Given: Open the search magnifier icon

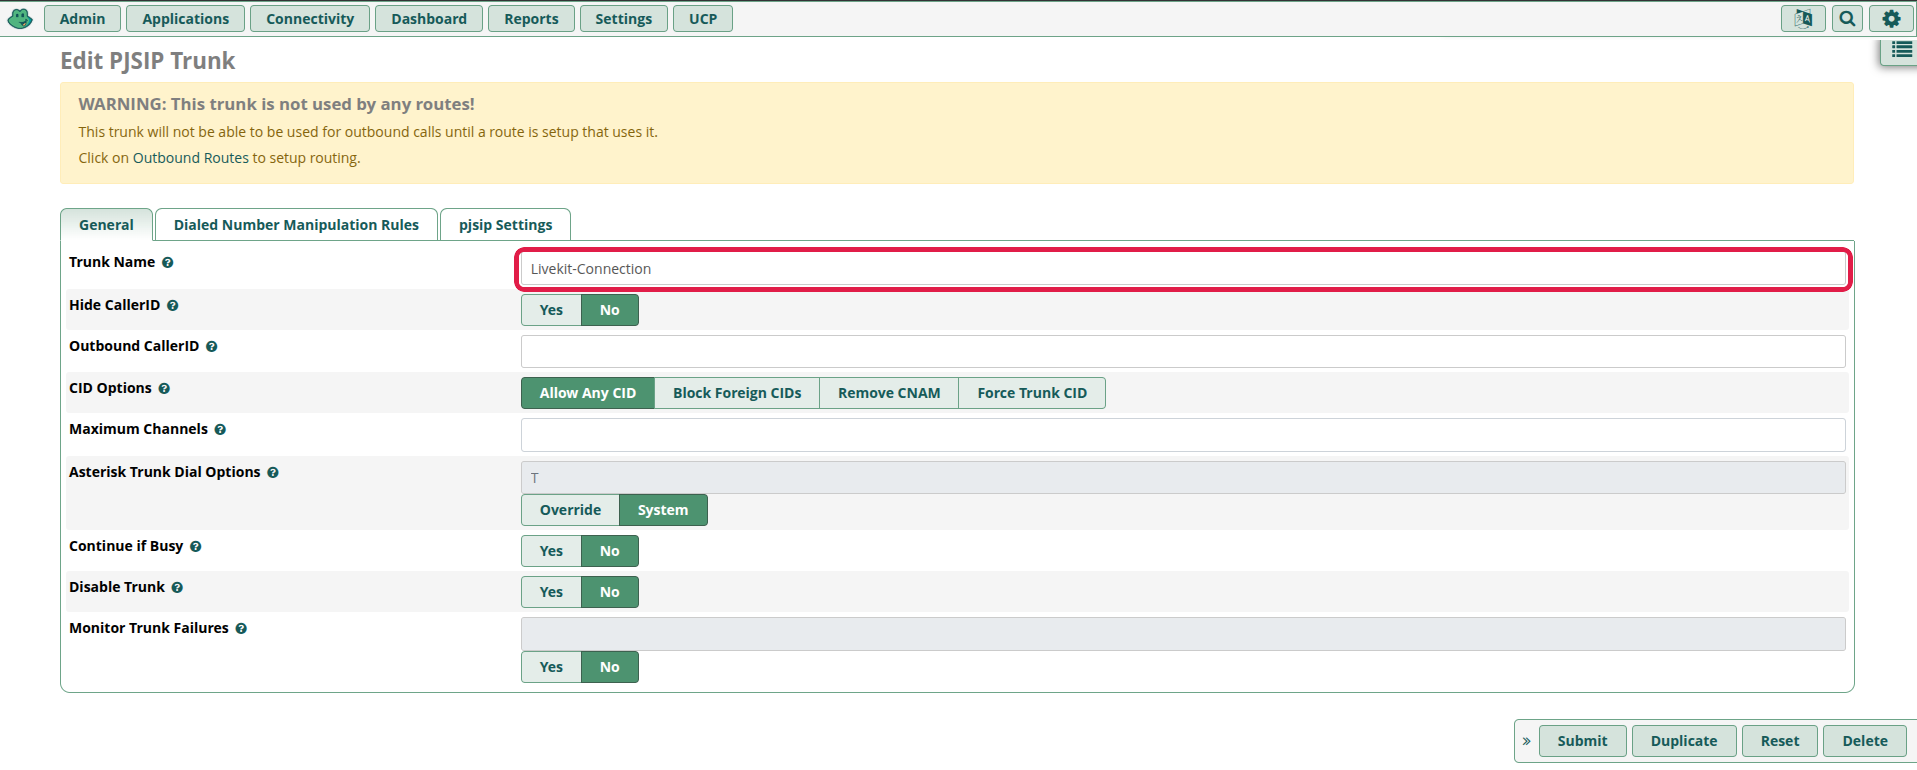Looking at the screenshot, I should coord(1847,18).
